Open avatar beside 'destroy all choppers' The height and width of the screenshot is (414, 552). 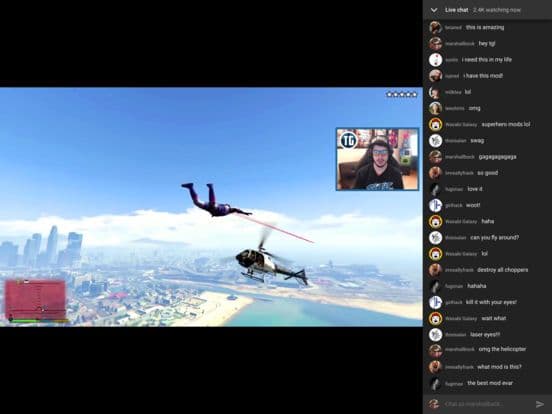(x=435, y=270)
